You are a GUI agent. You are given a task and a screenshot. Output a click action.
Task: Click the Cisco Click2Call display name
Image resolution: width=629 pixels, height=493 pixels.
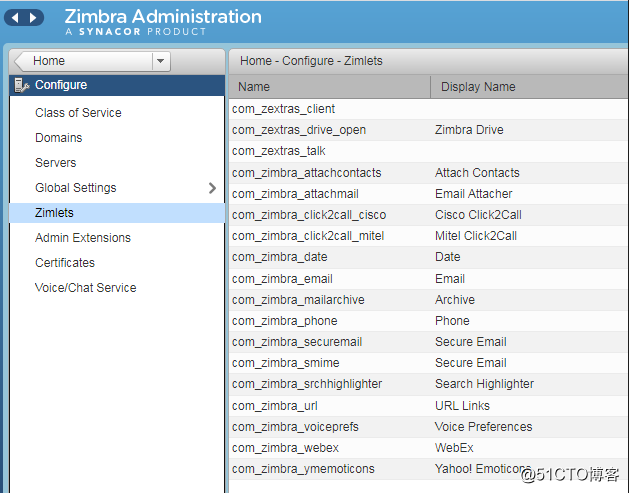[x=479, y=215]
